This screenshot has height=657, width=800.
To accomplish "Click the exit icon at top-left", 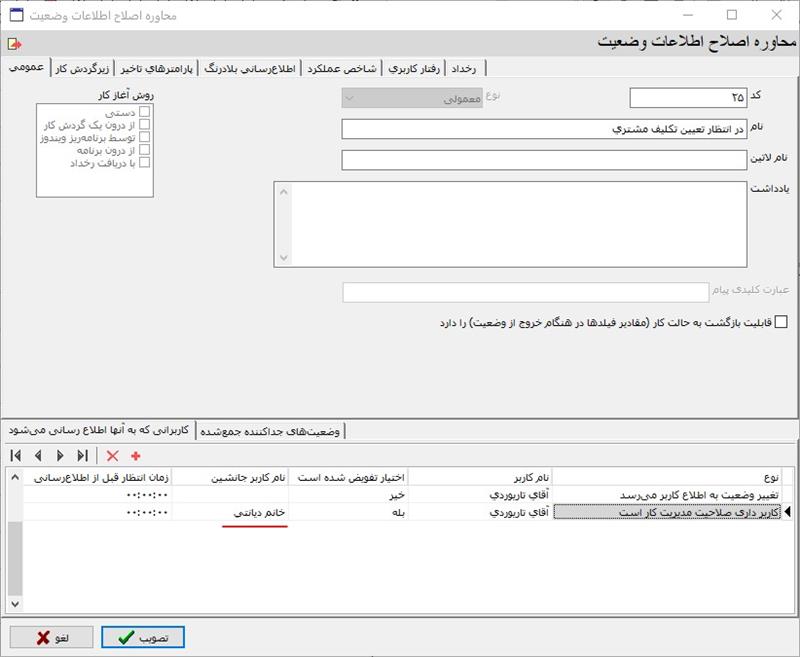I will [x=13, y=44].
